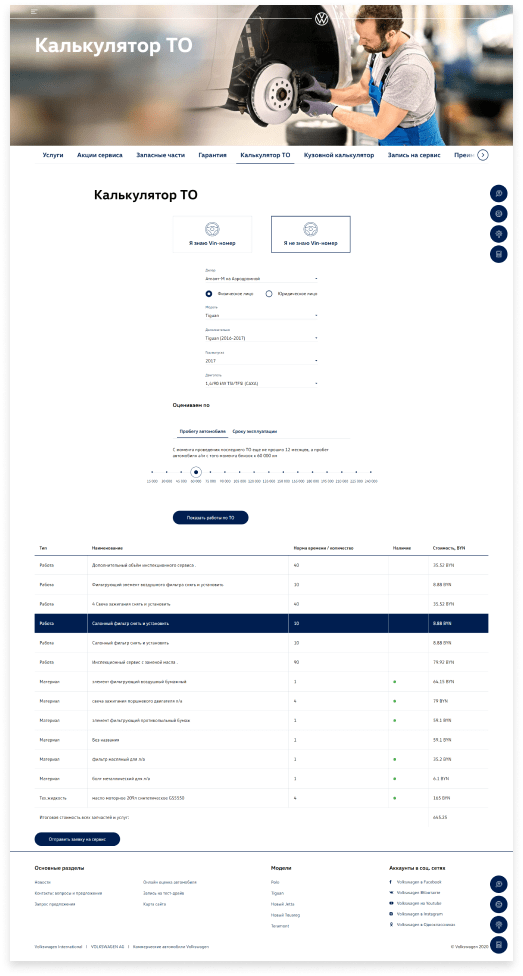523x976 pixels.
Task: Open the hamburger menu in the header
Action: click(x=34, y=12)
